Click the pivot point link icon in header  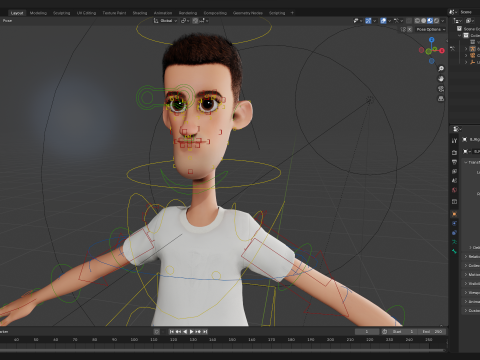tap(184, 21)
